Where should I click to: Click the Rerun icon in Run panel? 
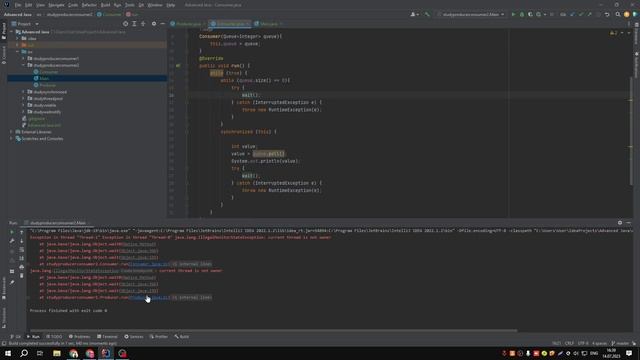click(12, 232)
